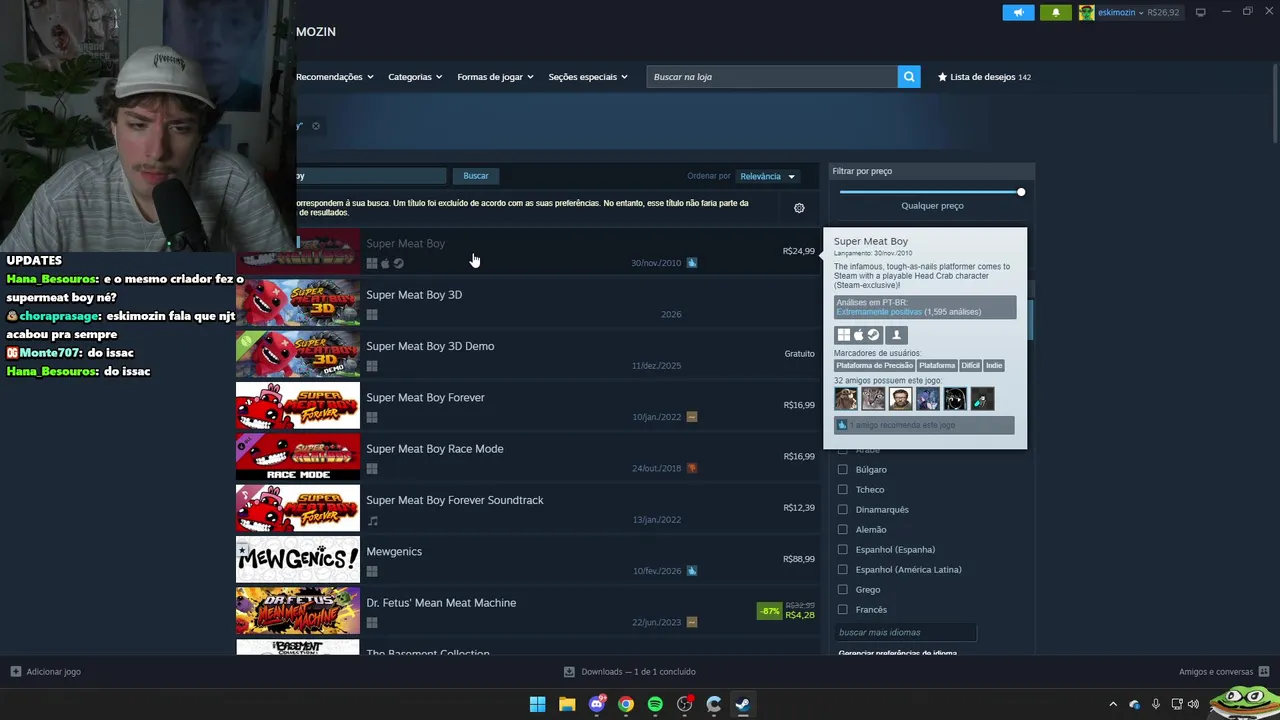Check the Espanhol (América Latina) filter
The height and width of the screenshot is (720, 1280).
(x=842, y=569)
